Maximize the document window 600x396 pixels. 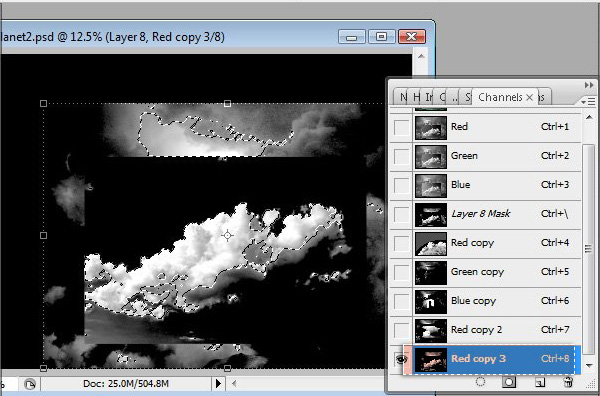point(382,37)
